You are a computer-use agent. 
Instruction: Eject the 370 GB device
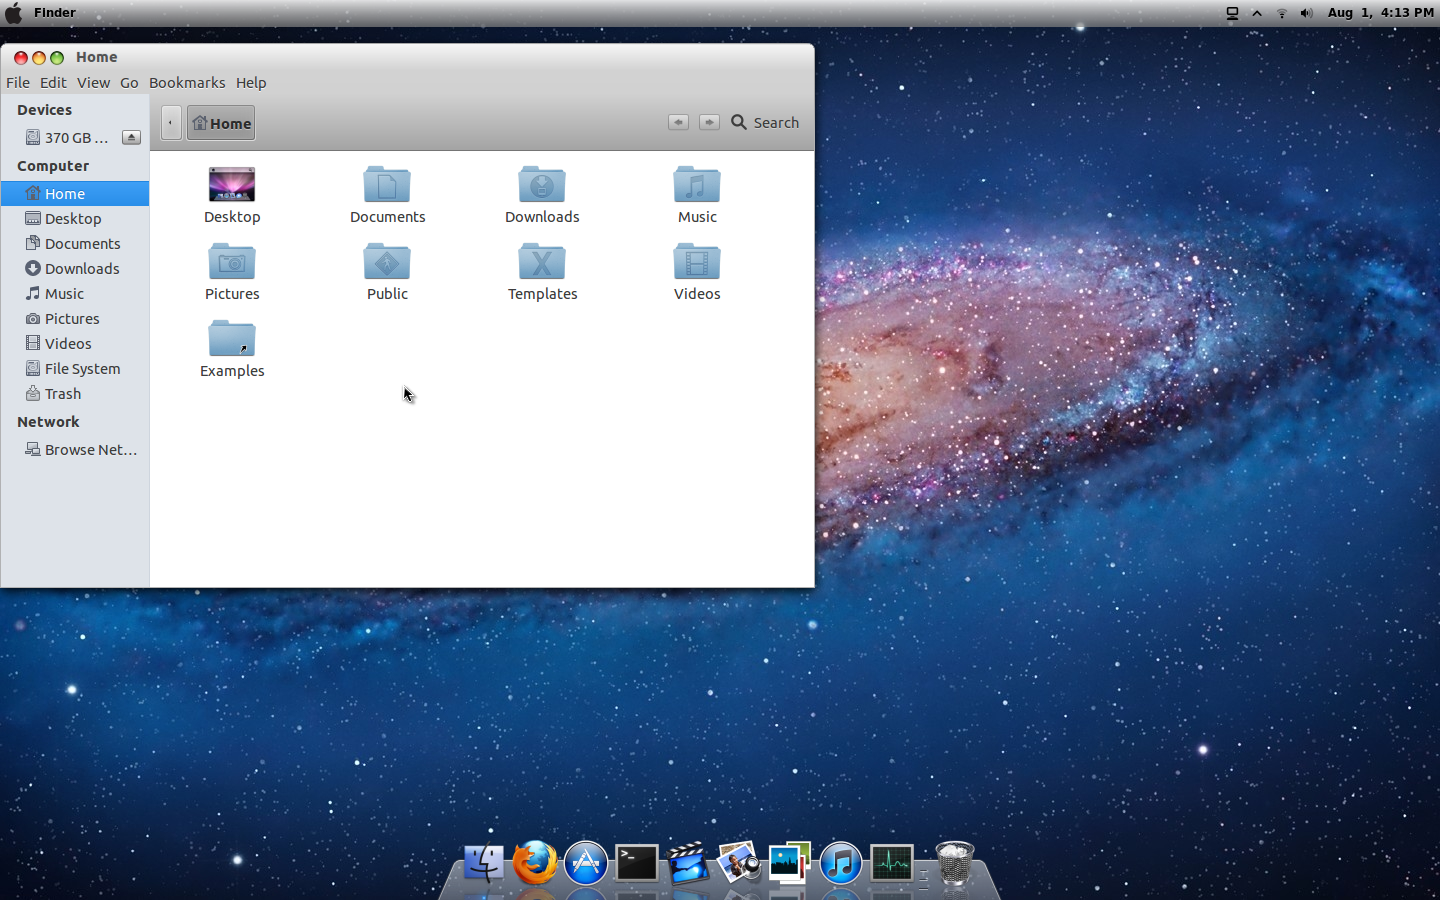click(131, 137)
